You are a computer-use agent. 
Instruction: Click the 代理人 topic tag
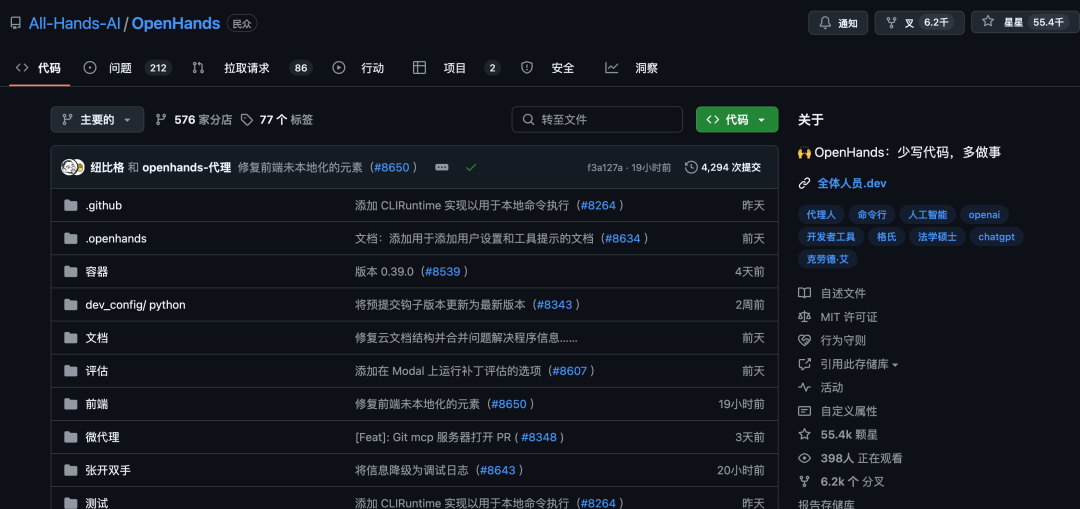(820, 214)
